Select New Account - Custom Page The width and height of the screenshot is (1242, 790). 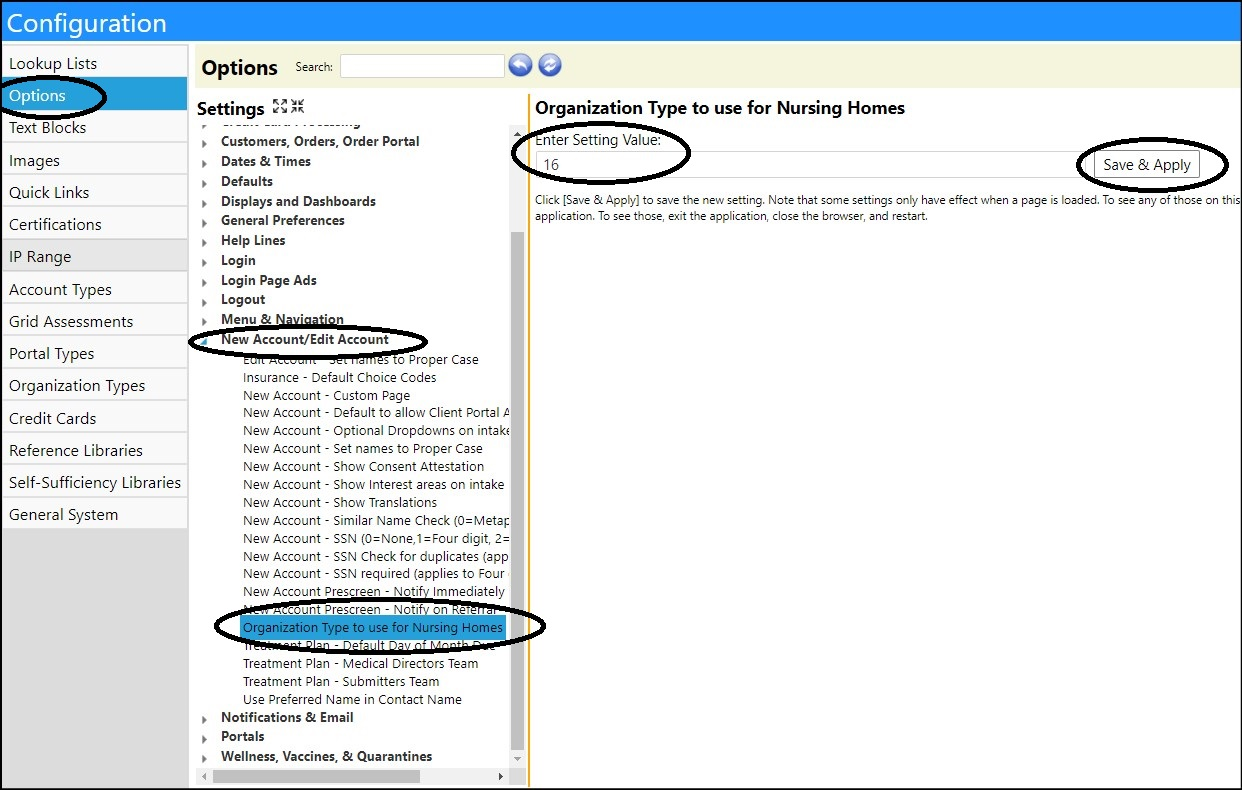[326, 395]
